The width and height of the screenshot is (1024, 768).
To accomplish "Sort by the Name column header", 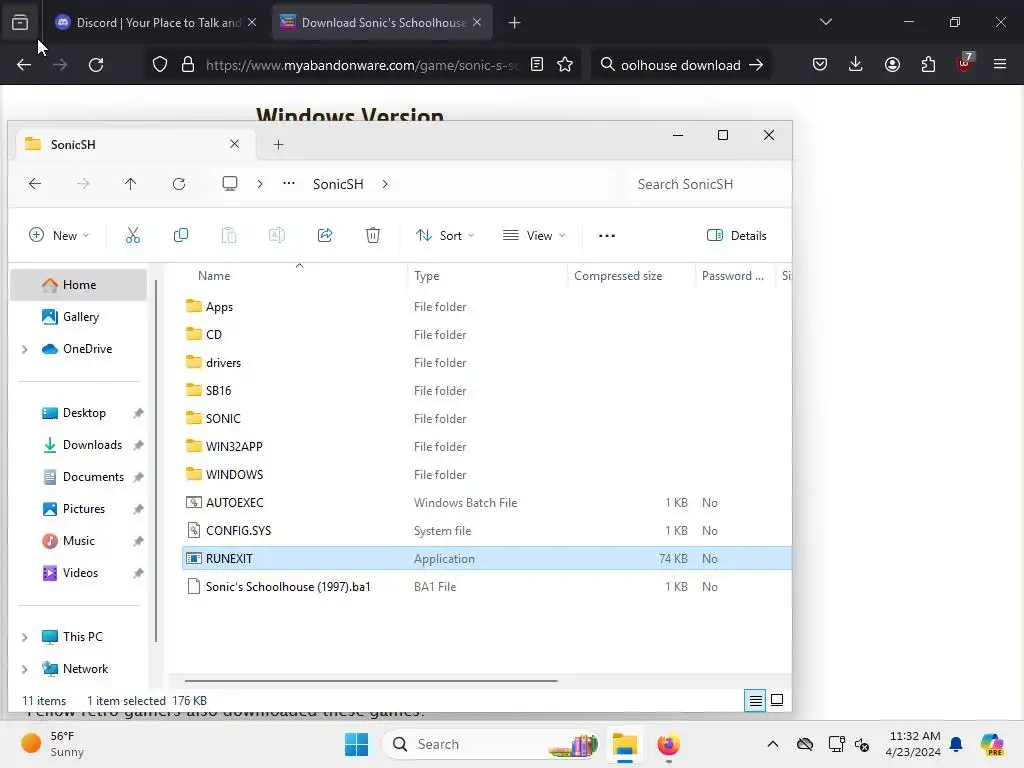I will [x=214, y=276].
